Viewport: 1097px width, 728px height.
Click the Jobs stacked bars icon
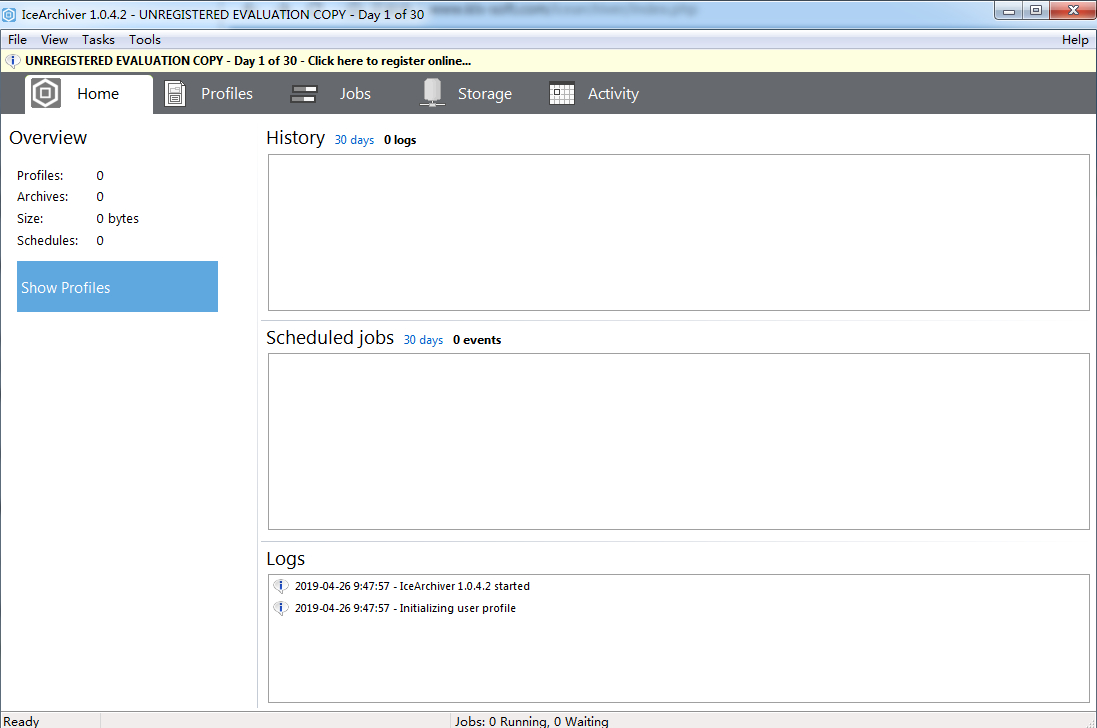coord(304,94)
